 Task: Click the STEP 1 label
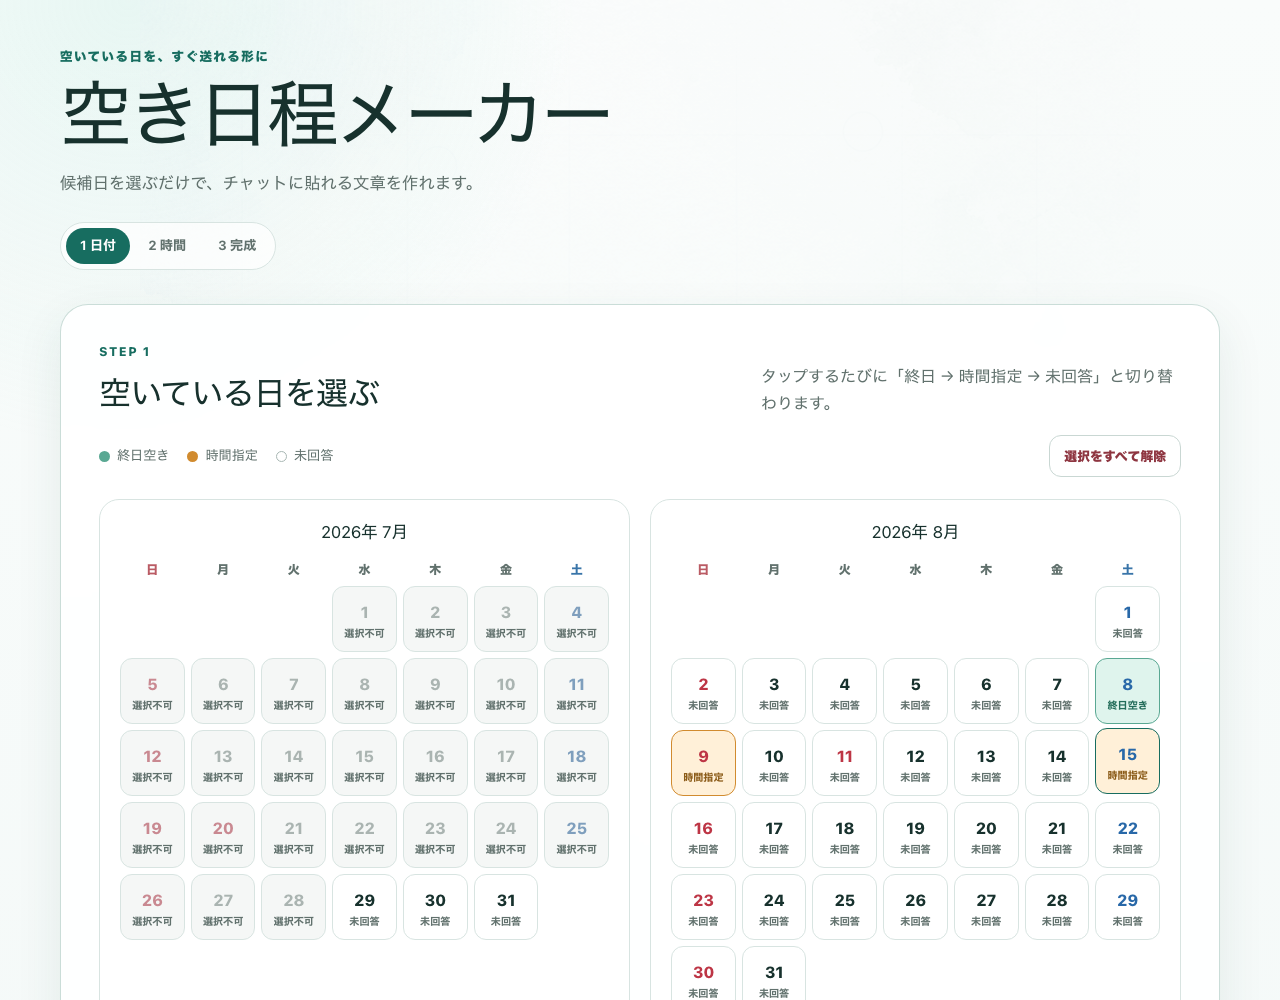124,352
